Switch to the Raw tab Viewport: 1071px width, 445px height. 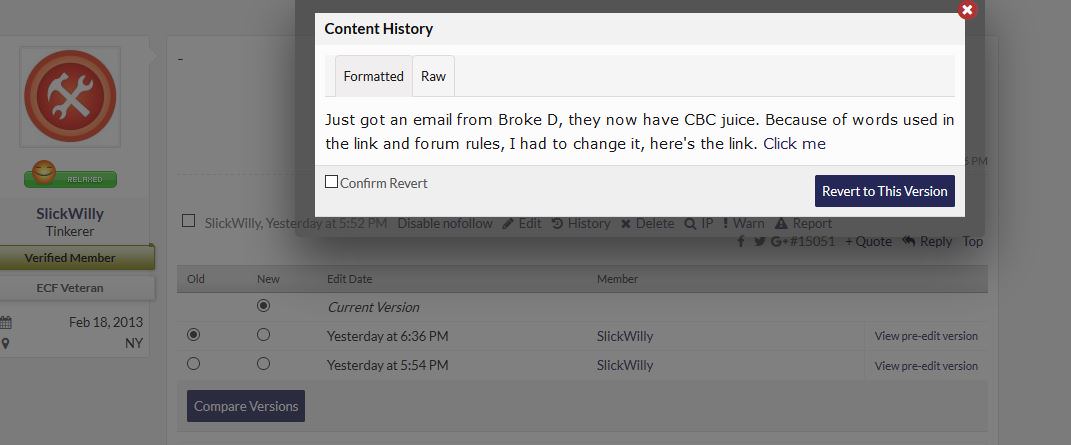tap(433, 76)
